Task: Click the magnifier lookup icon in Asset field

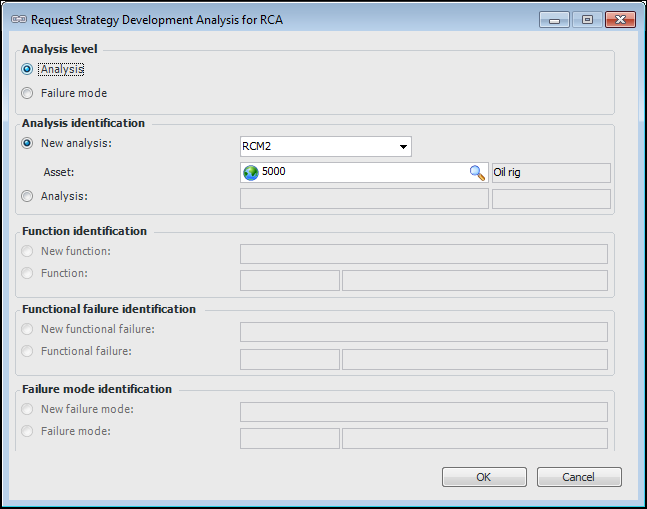Action: point(477,172)
